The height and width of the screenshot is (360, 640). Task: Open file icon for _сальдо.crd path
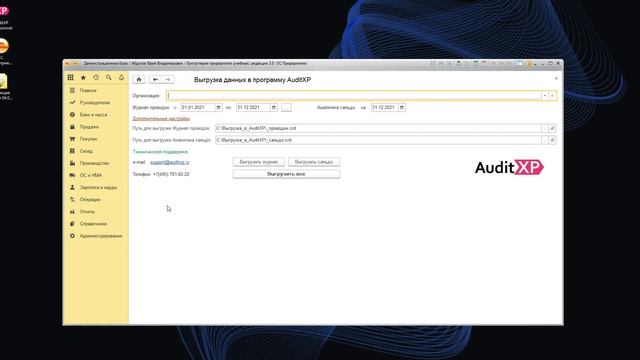[x=552, y=140]
